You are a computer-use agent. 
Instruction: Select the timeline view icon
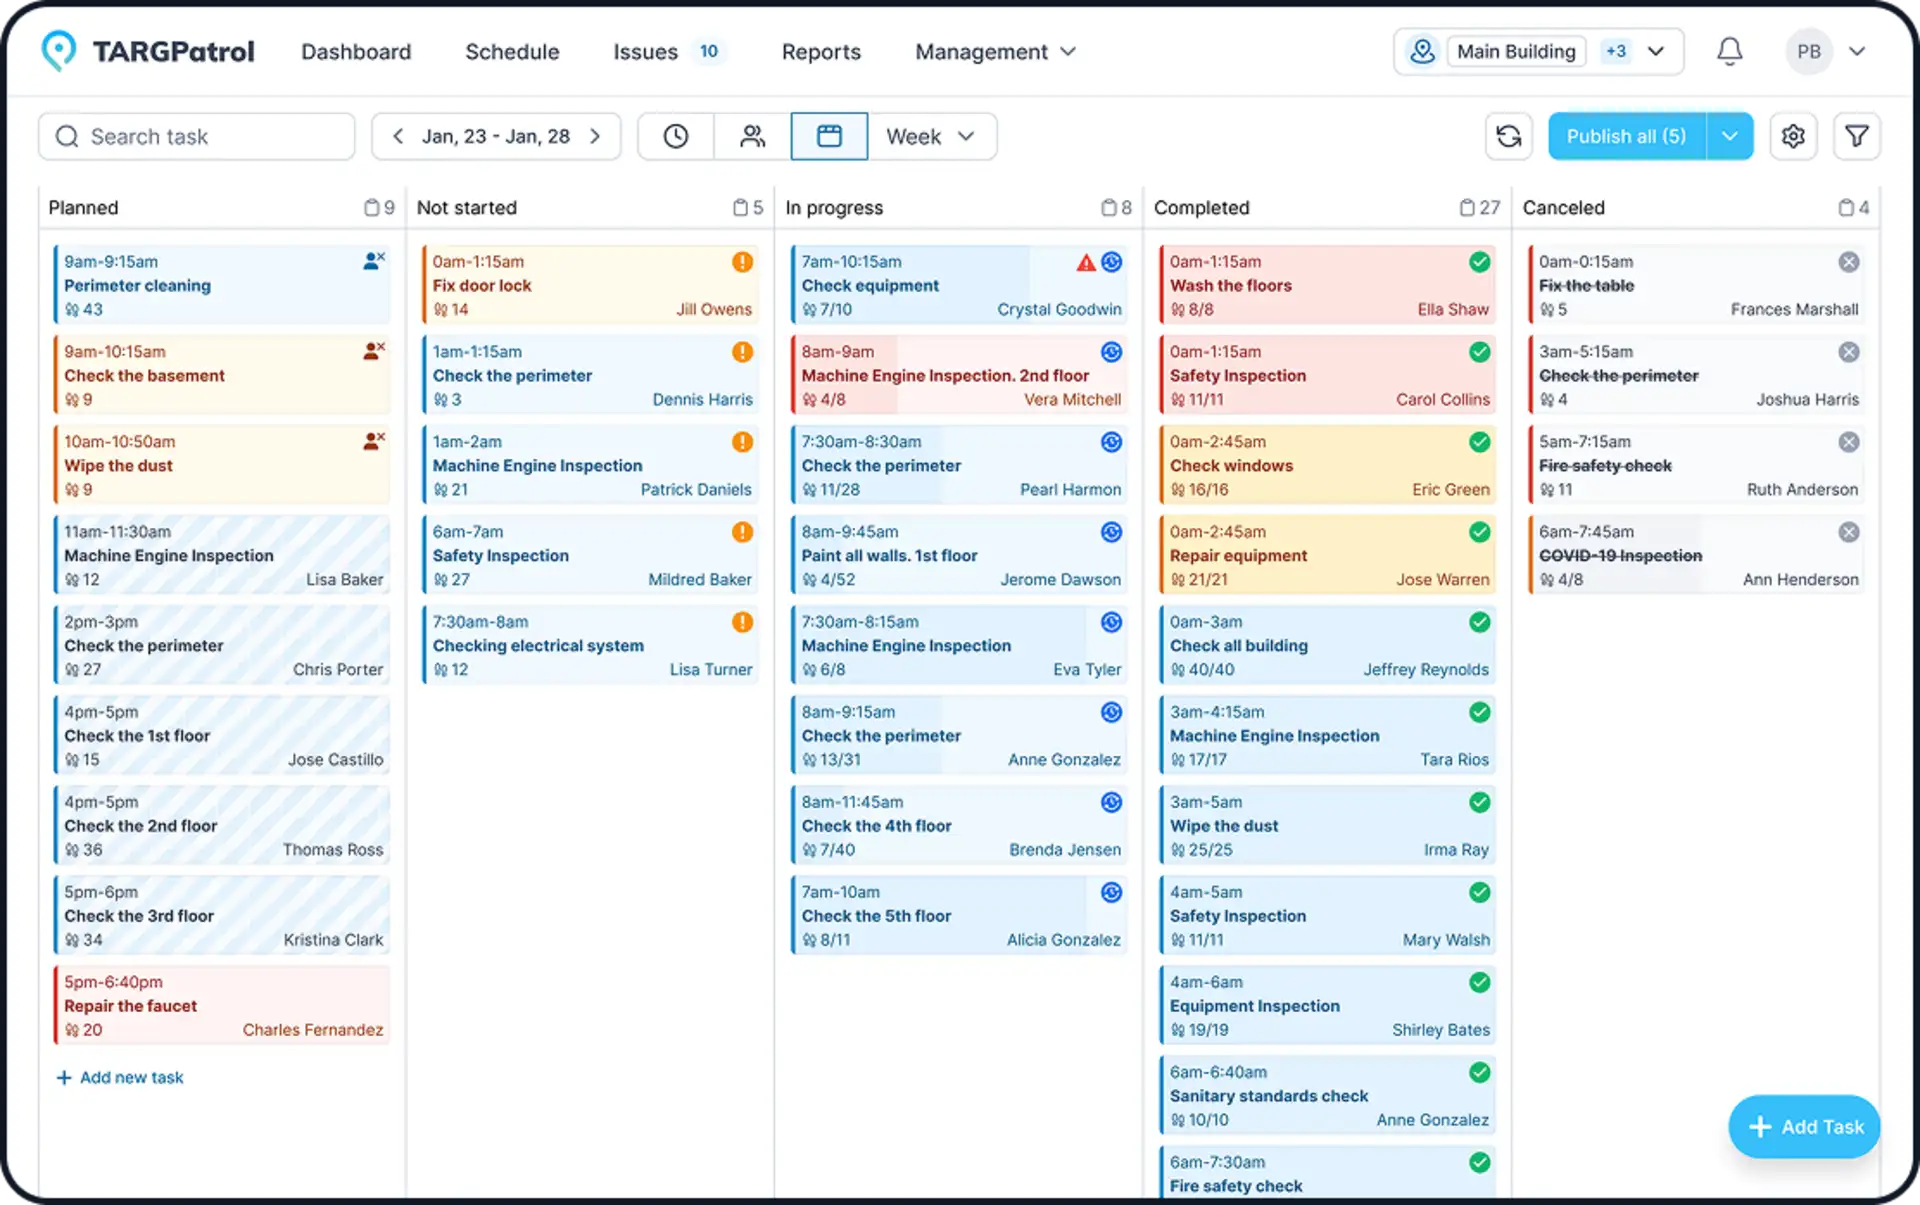click(x=675, y=136)
